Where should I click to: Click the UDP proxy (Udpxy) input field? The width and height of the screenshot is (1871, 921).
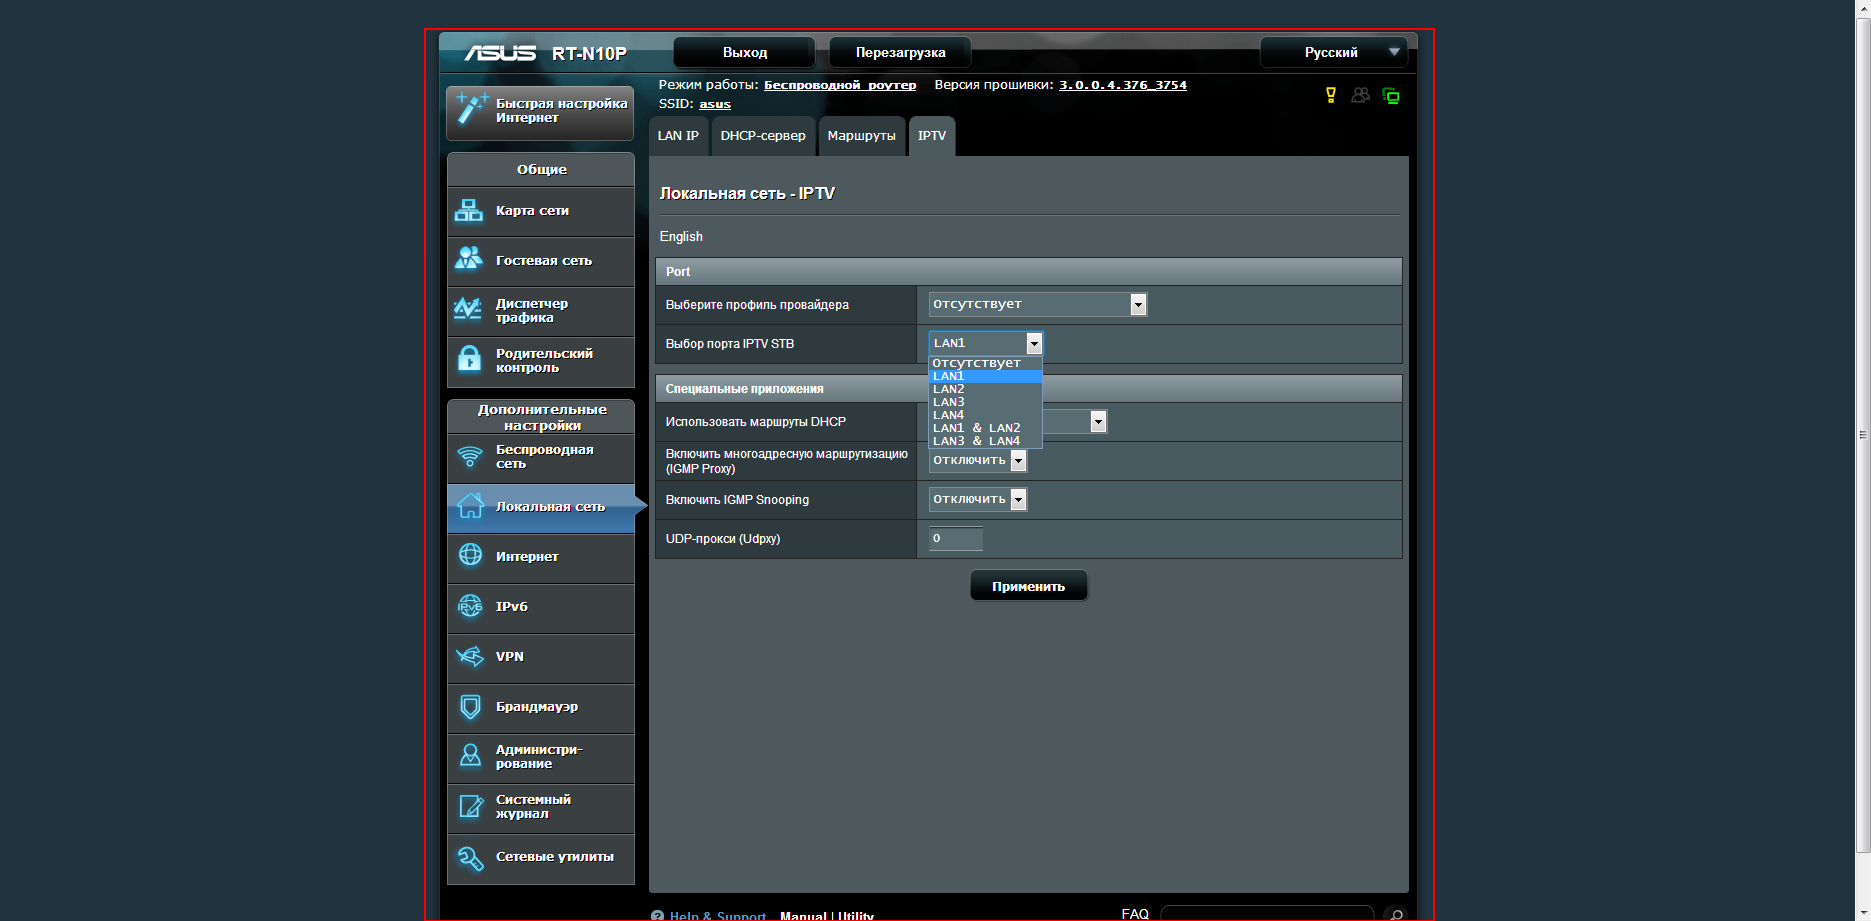pos(955,538)
